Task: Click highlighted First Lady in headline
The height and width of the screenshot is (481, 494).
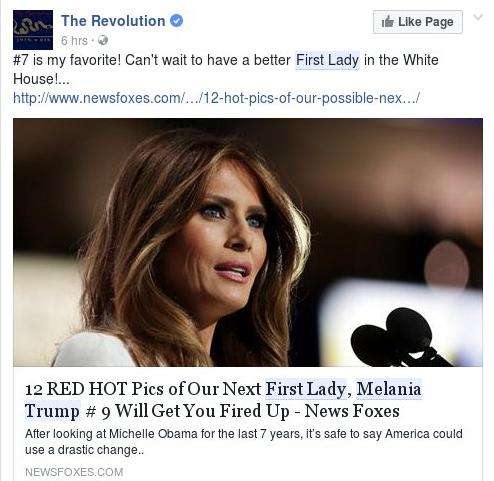Action: (x=306, y=389)
